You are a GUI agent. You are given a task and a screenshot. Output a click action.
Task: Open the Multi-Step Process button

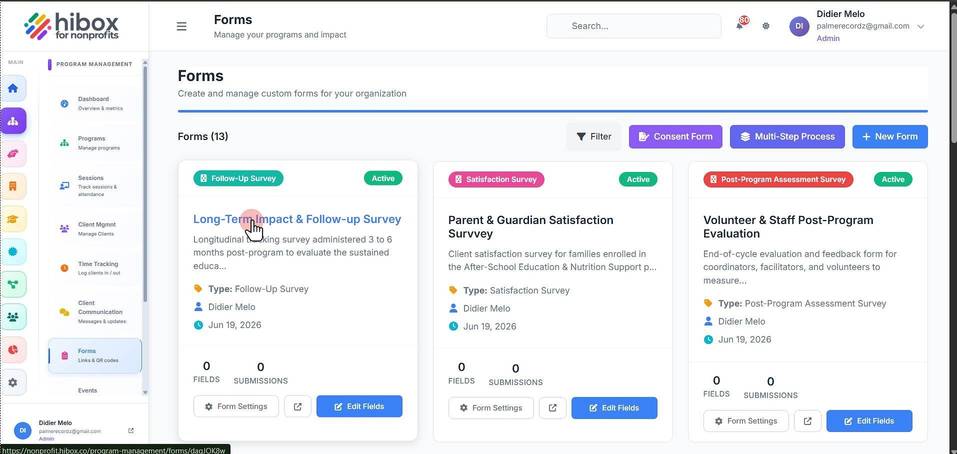click(787, 137)
